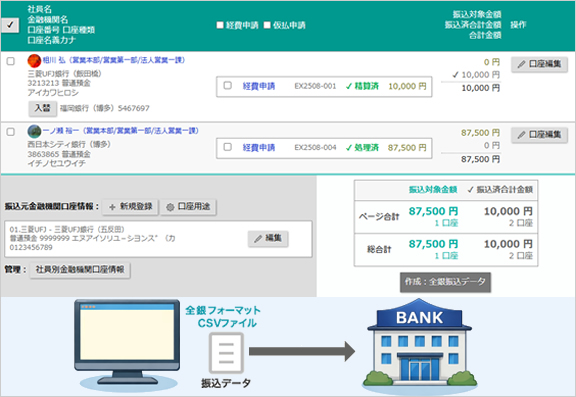
Task: Click the 振込データ CSV file icon
Action: 226,353
